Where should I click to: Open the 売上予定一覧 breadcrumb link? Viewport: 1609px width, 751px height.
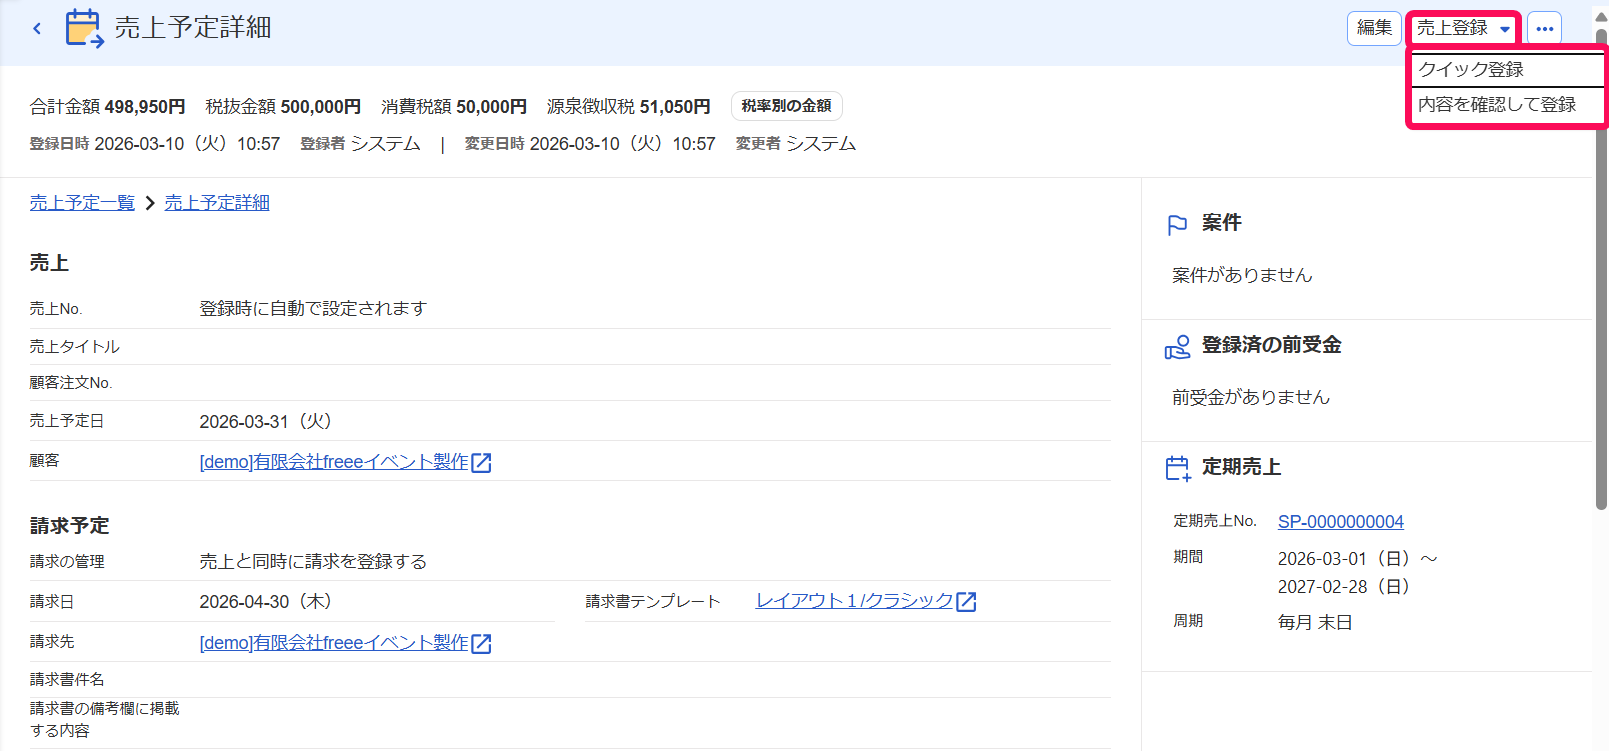pos(82,202)
